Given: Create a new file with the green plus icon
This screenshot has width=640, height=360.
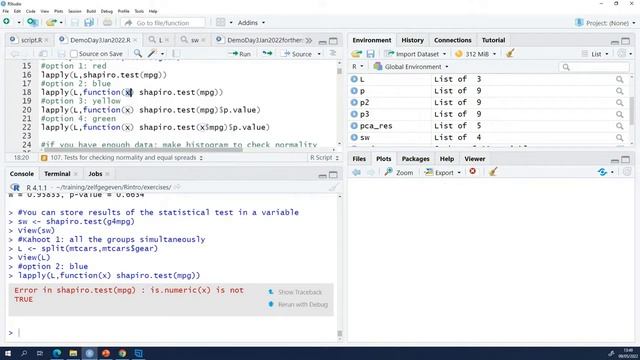Looking at the screenshot, I should (x=7, y=22).
